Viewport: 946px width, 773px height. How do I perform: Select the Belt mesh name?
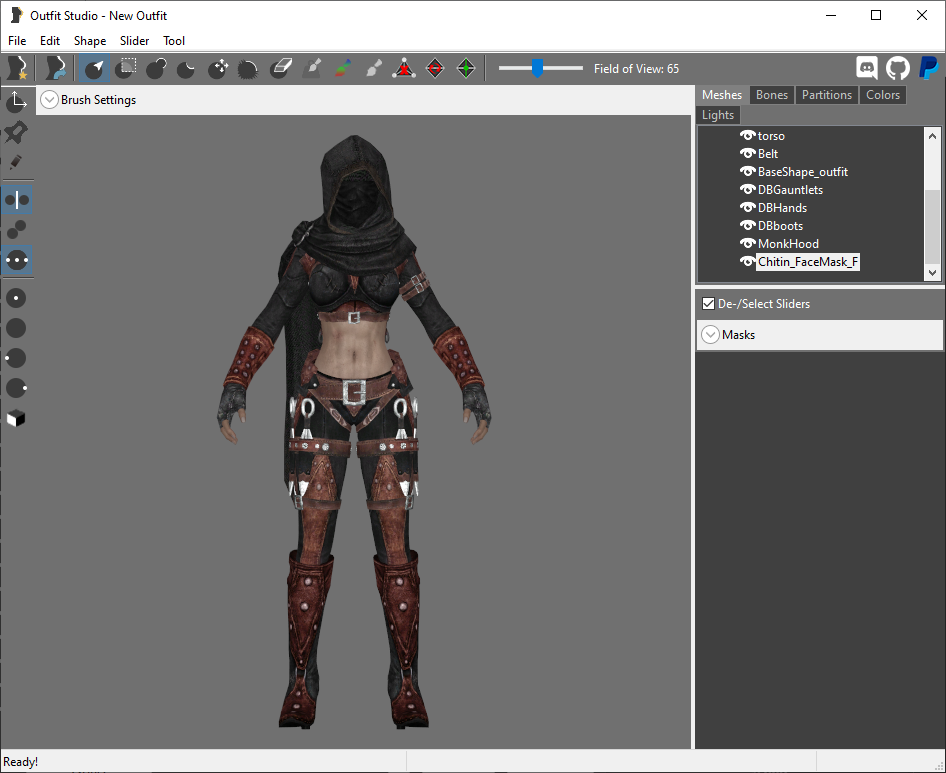(768, 154)
